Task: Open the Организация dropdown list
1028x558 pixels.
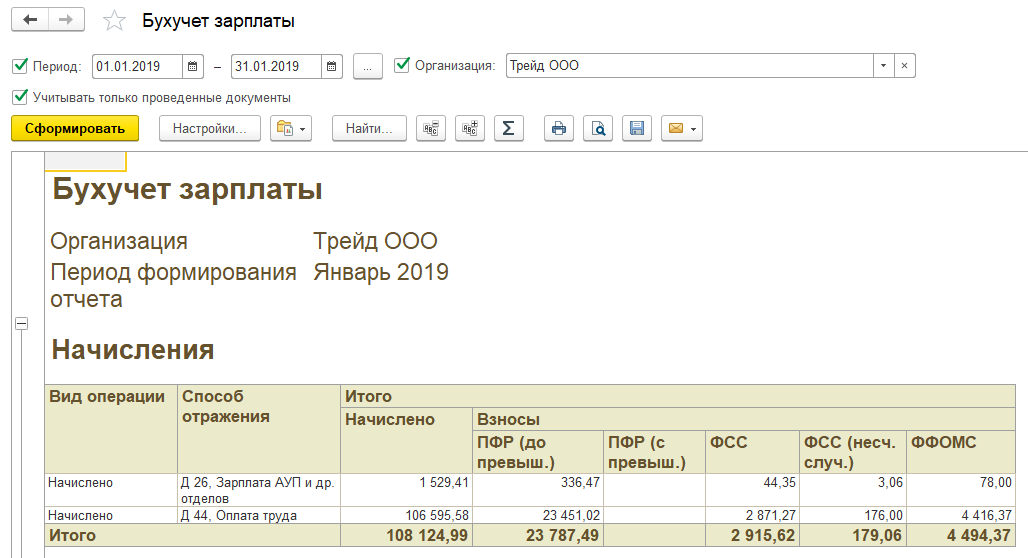Action: point(882,66)
